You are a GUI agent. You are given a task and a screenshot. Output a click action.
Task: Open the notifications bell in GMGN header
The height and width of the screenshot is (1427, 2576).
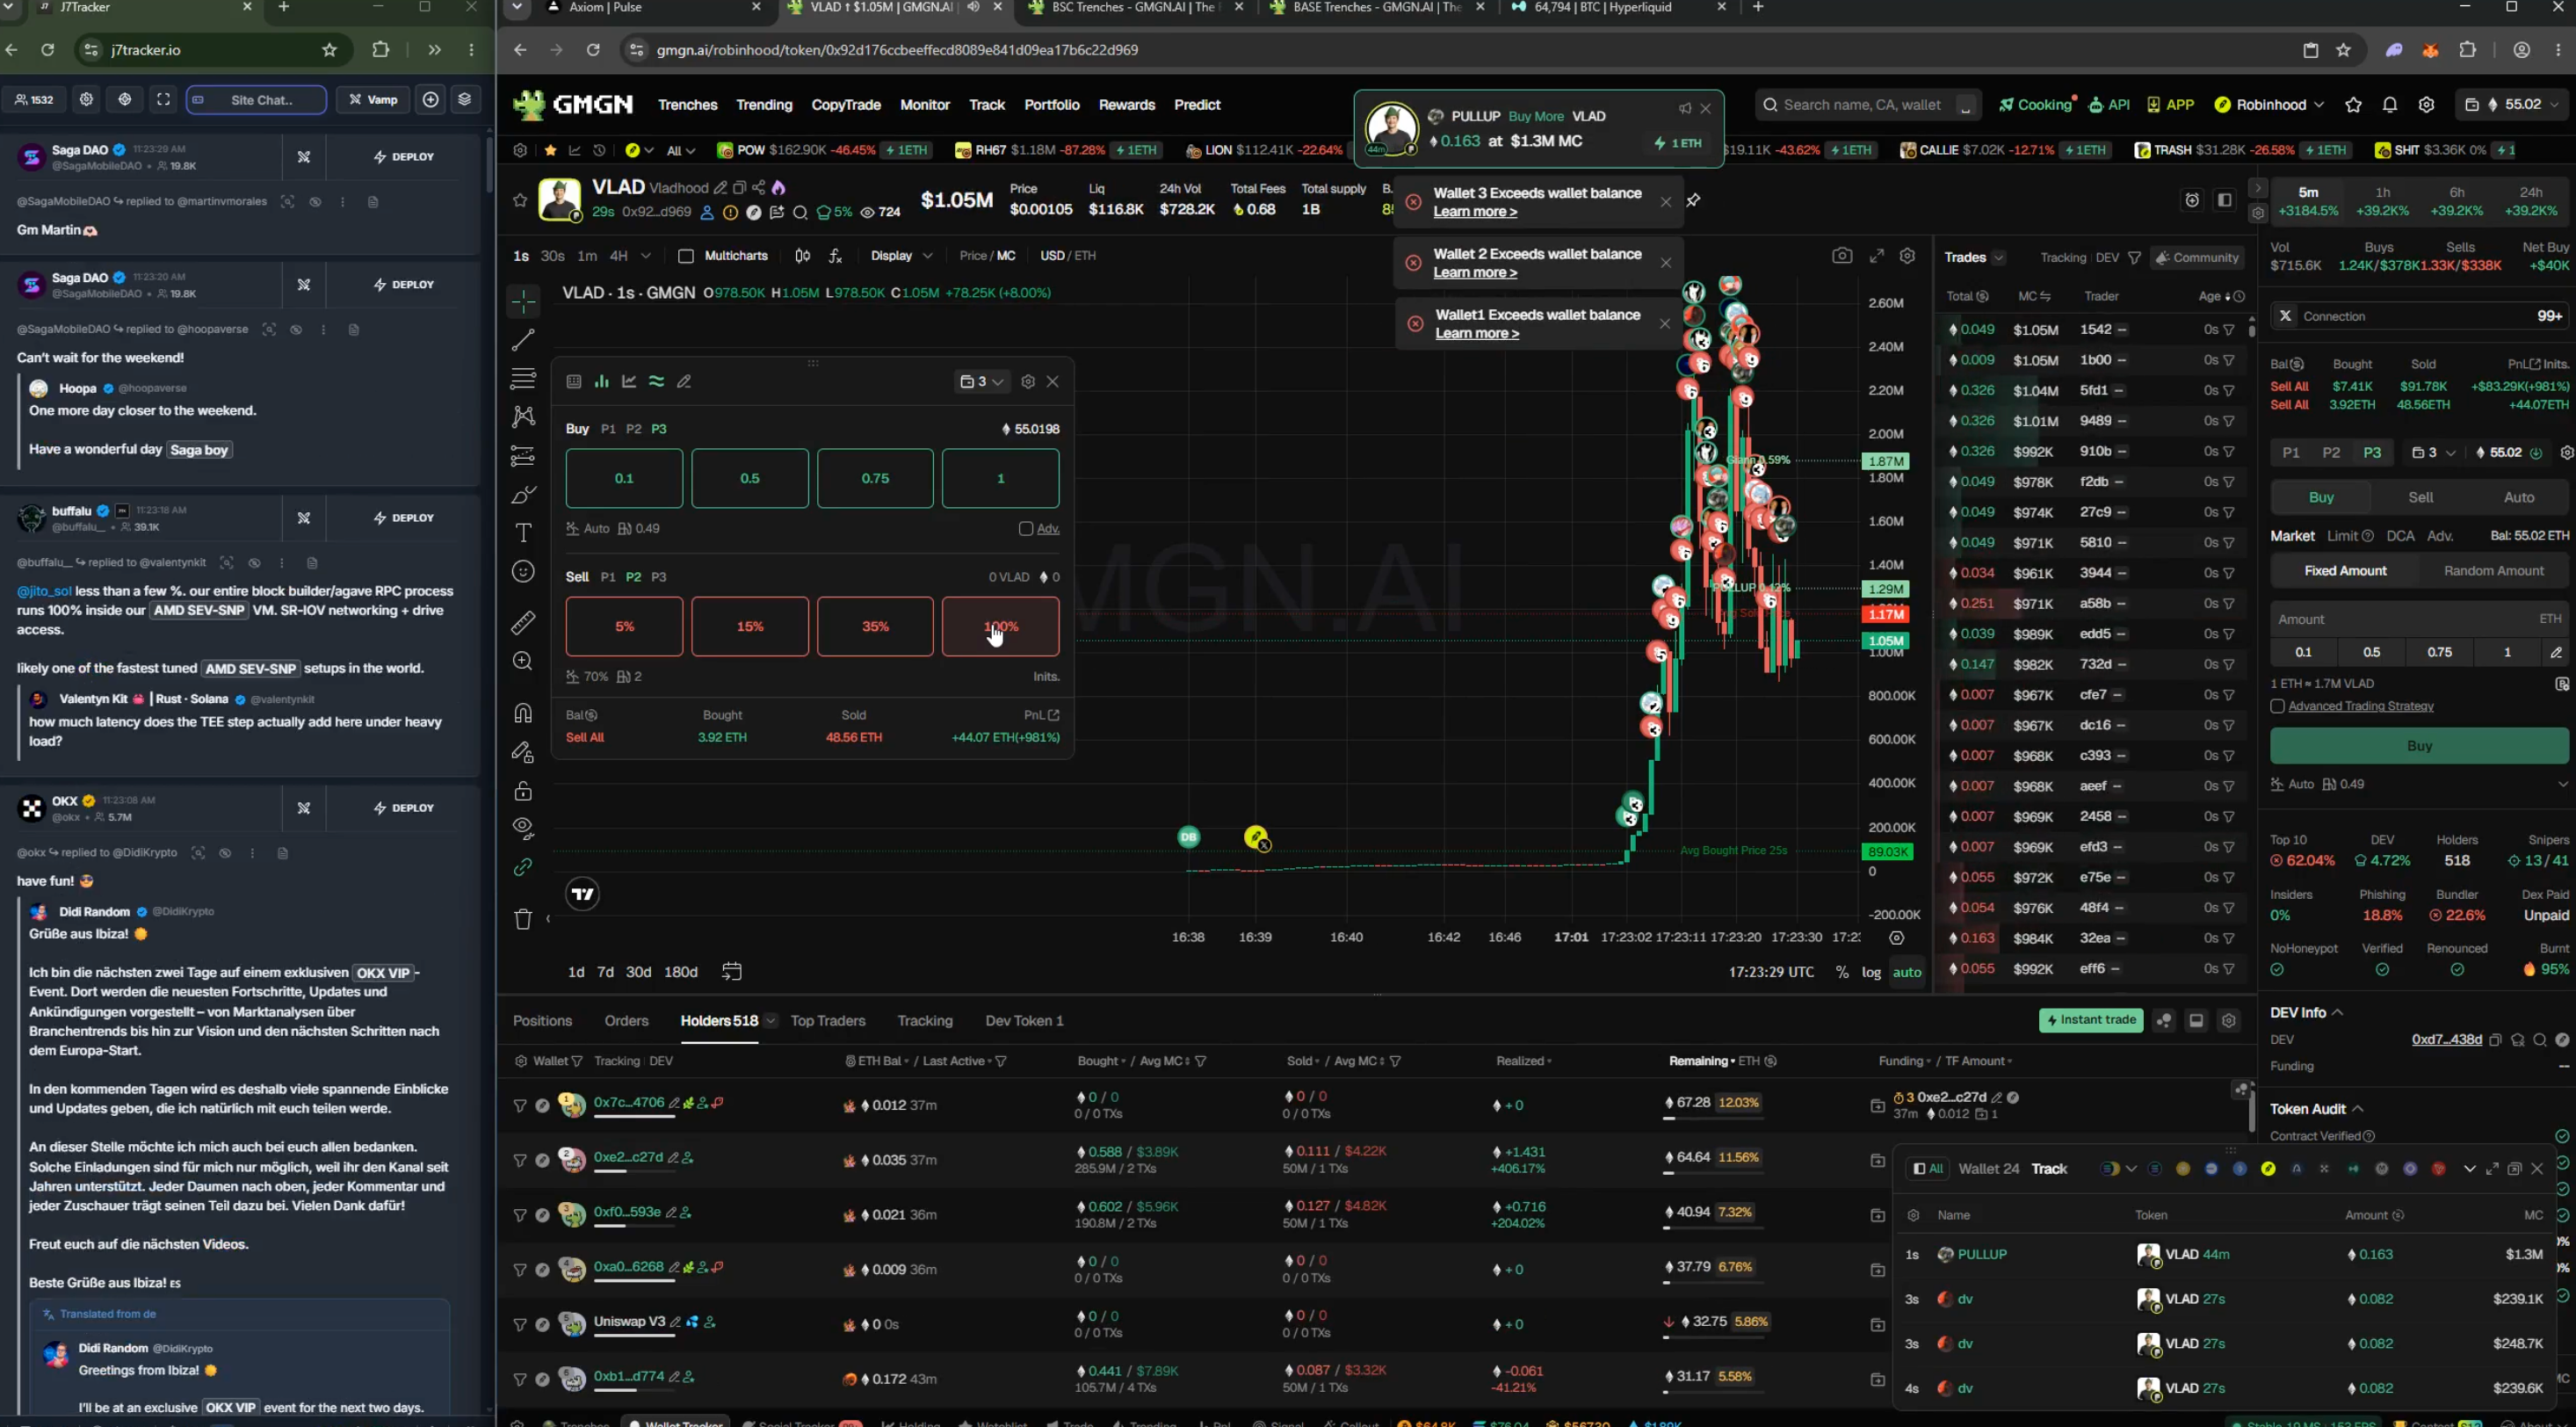tap(2390, 105)
